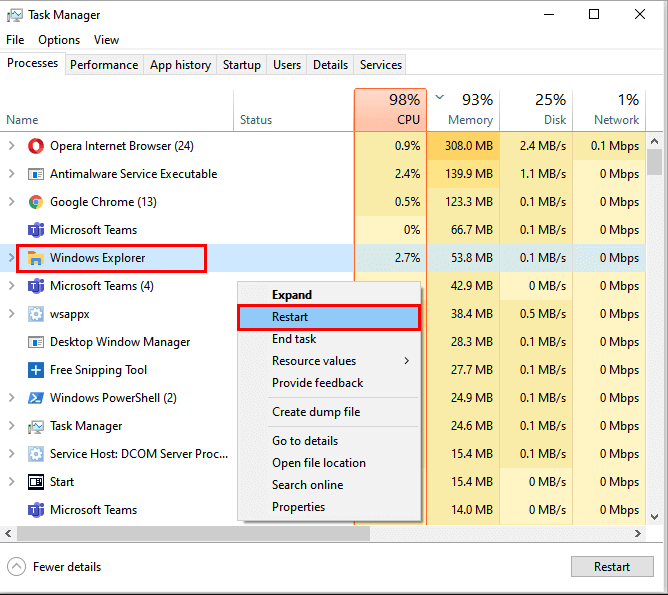
Task: Open the Startup tab
Action: pos(241,65)
